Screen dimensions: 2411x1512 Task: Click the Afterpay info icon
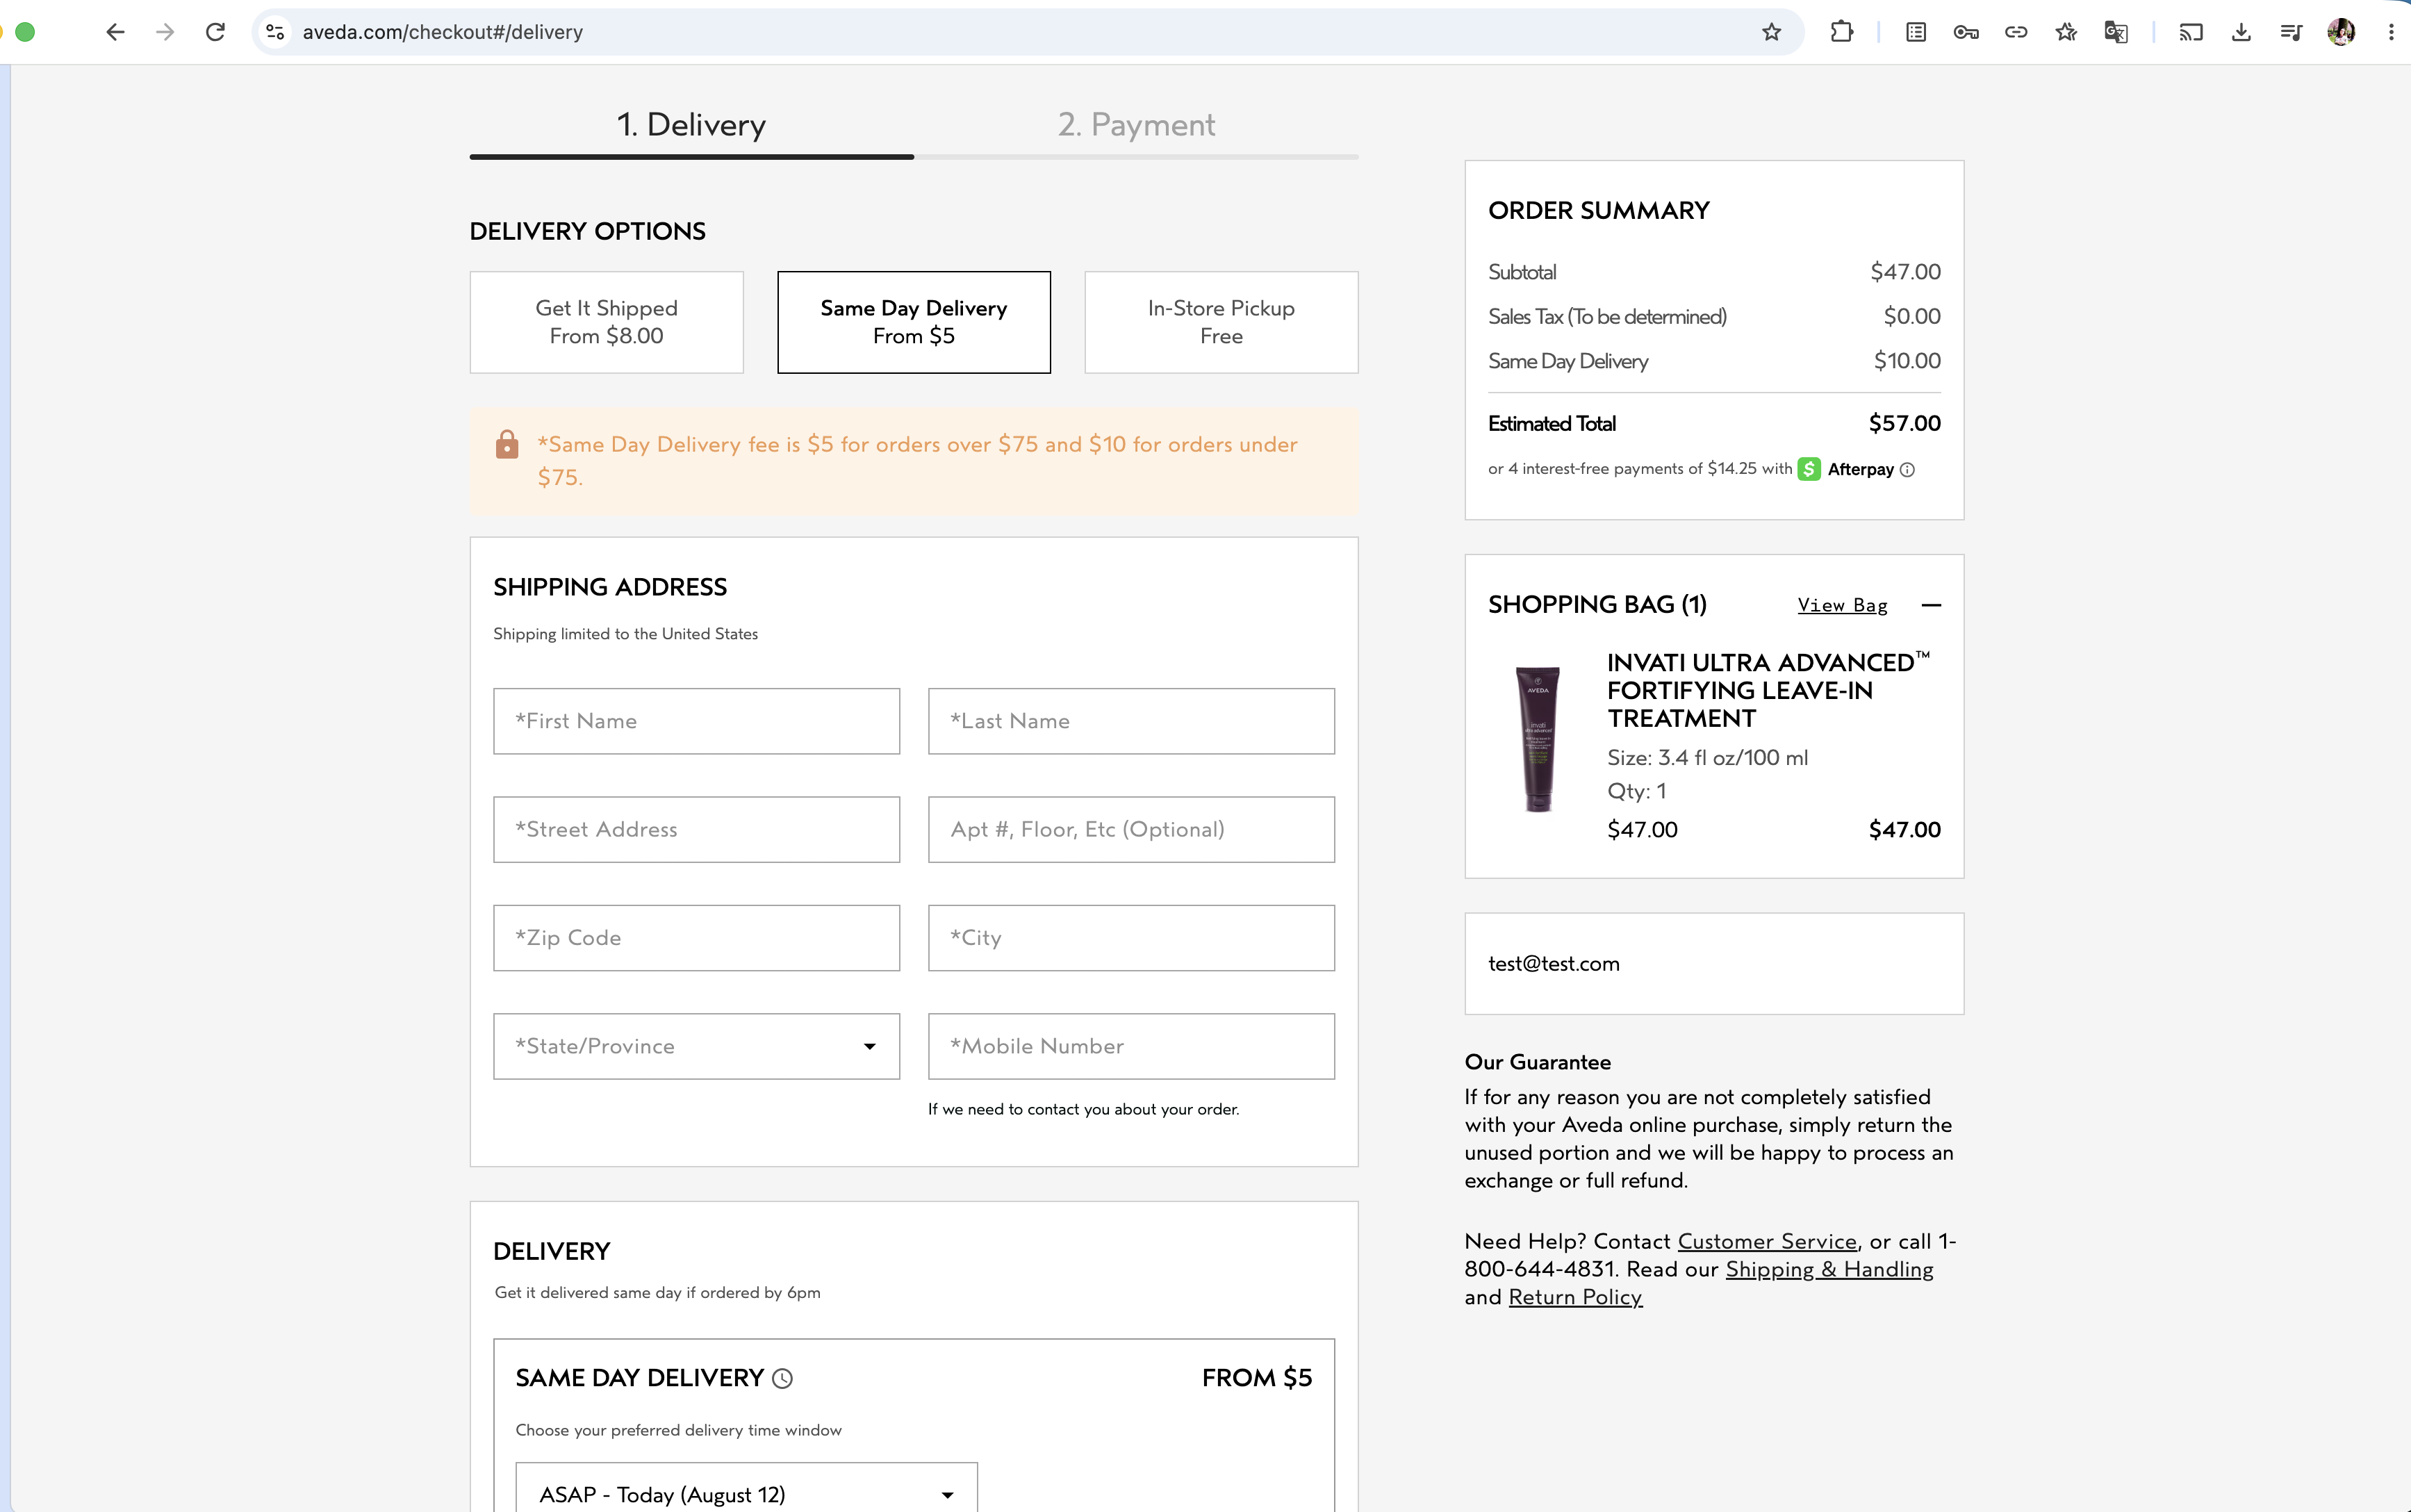coord(1907,470)
